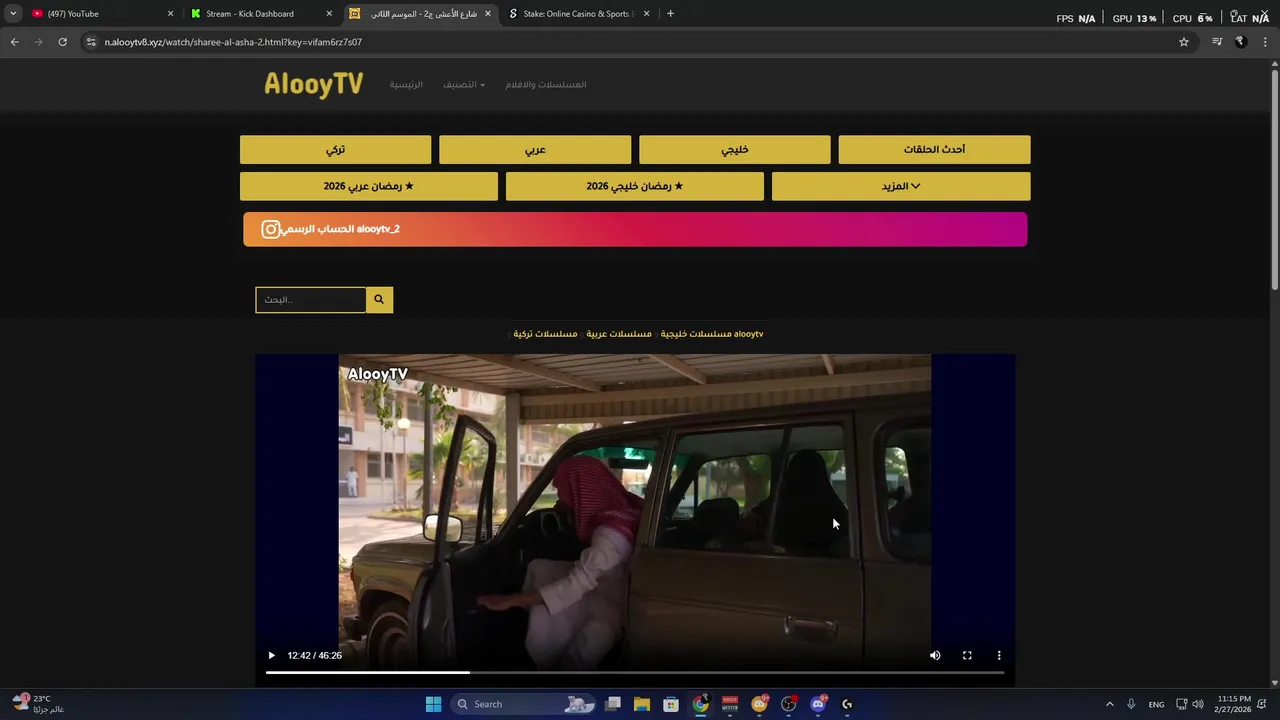Open File Explorer from the taskbar
The width and height of the screenshot is (1280, 720).
point(642,704)
